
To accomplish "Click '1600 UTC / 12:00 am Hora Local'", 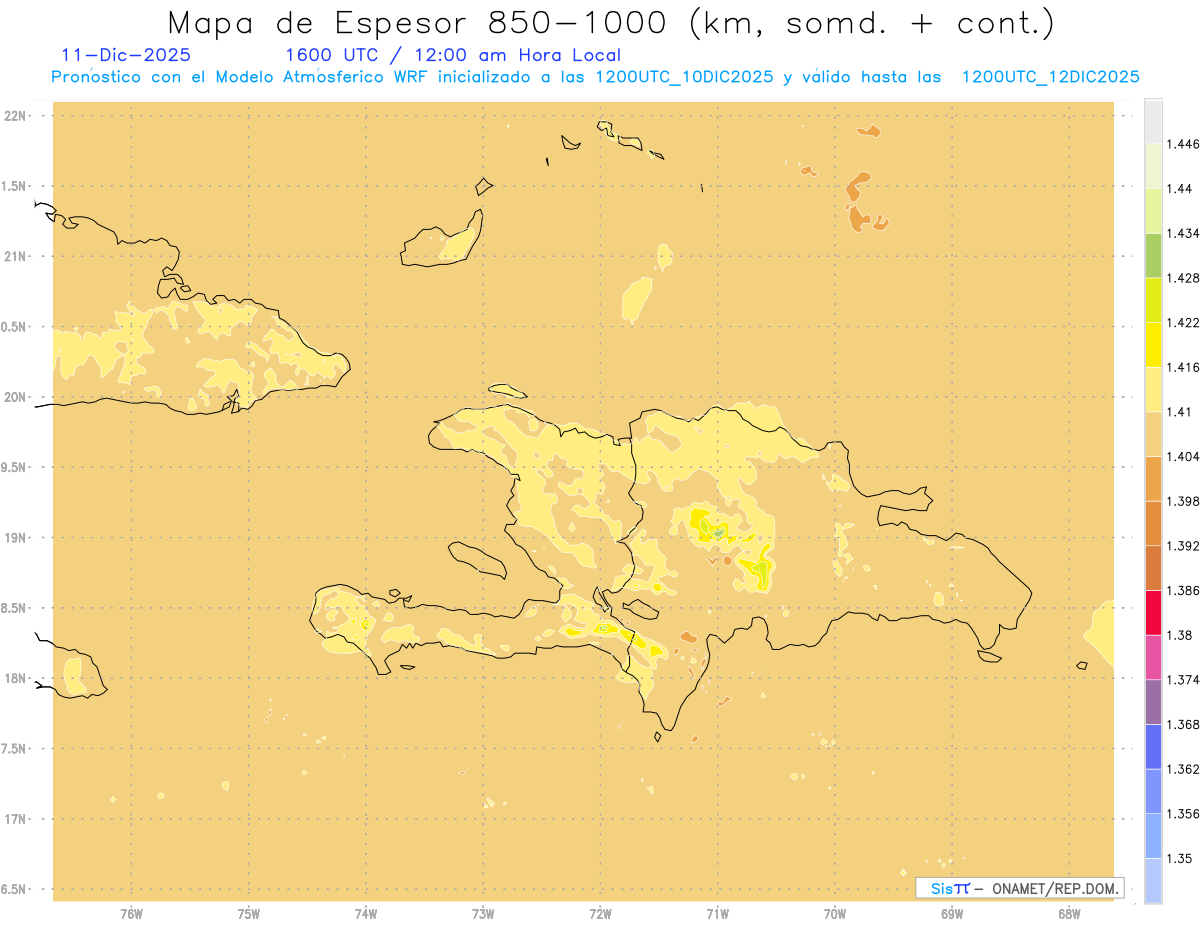I will (x=453, y=55).
